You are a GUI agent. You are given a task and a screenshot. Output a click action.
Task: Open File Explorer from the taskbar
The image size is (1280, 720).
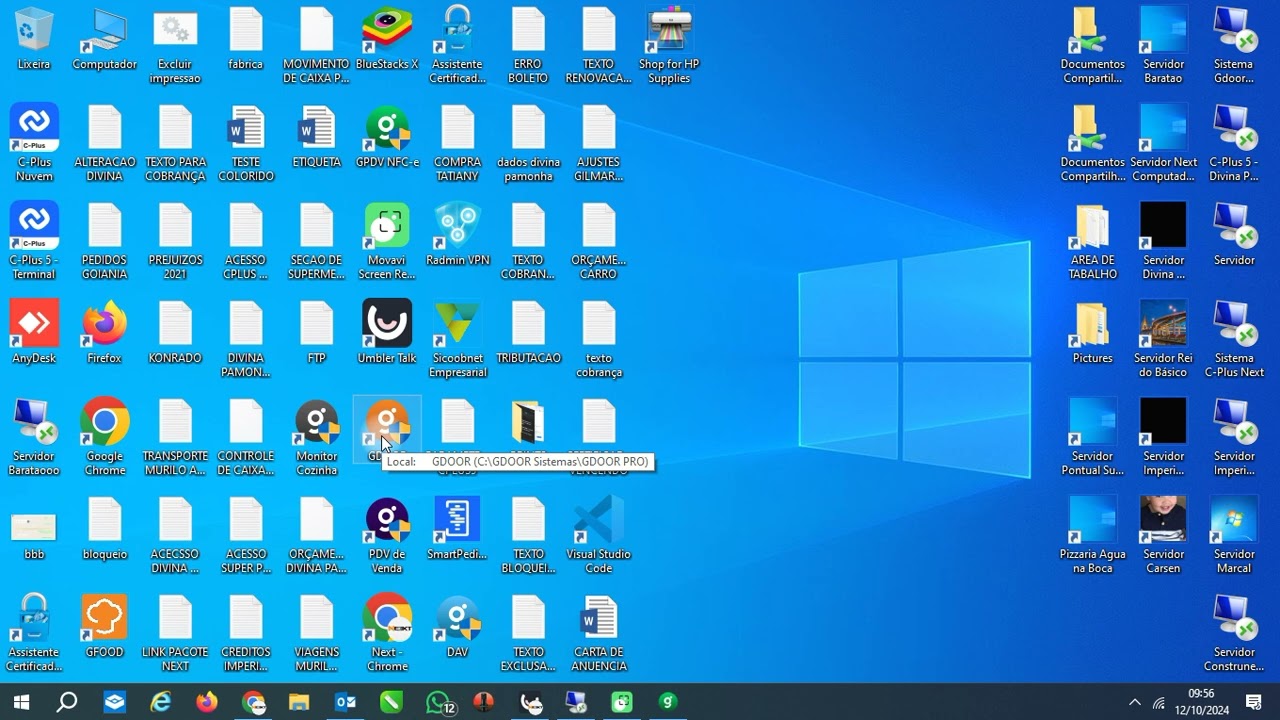(299, 702)
